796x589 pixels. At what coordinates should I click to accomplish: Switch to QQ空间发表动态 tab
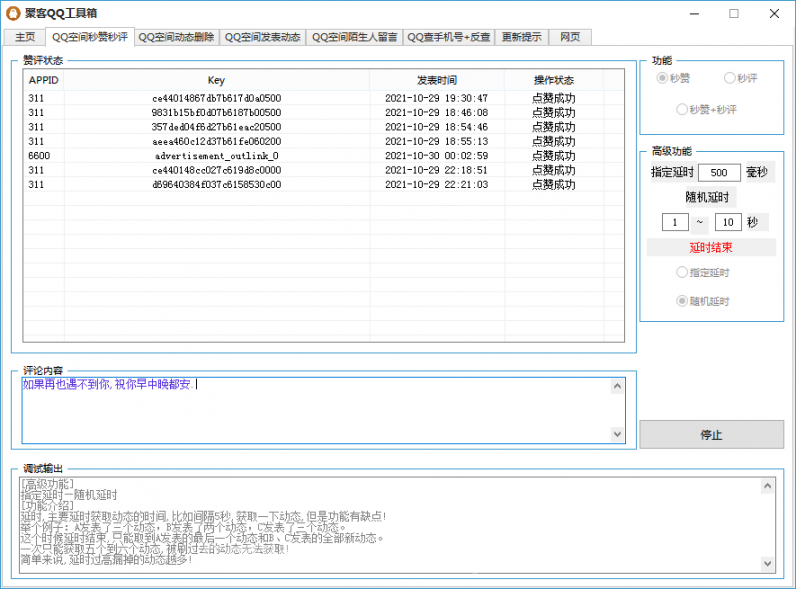coord(262,37)
